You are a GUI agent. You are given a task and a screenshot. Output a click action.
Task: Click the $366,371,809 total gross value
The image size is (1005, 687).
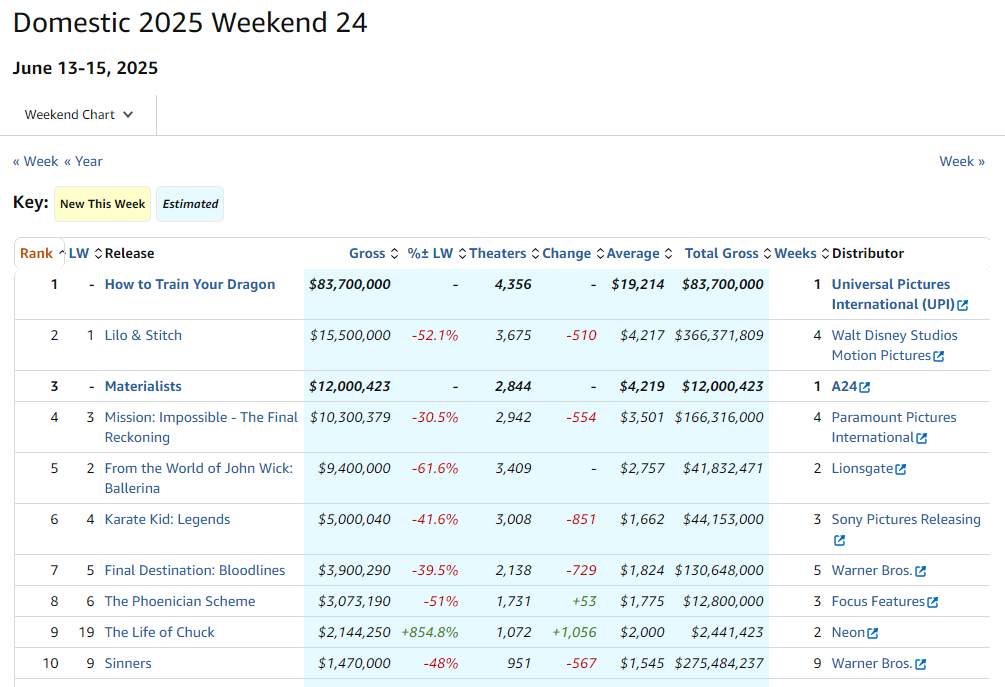[718, 335]
